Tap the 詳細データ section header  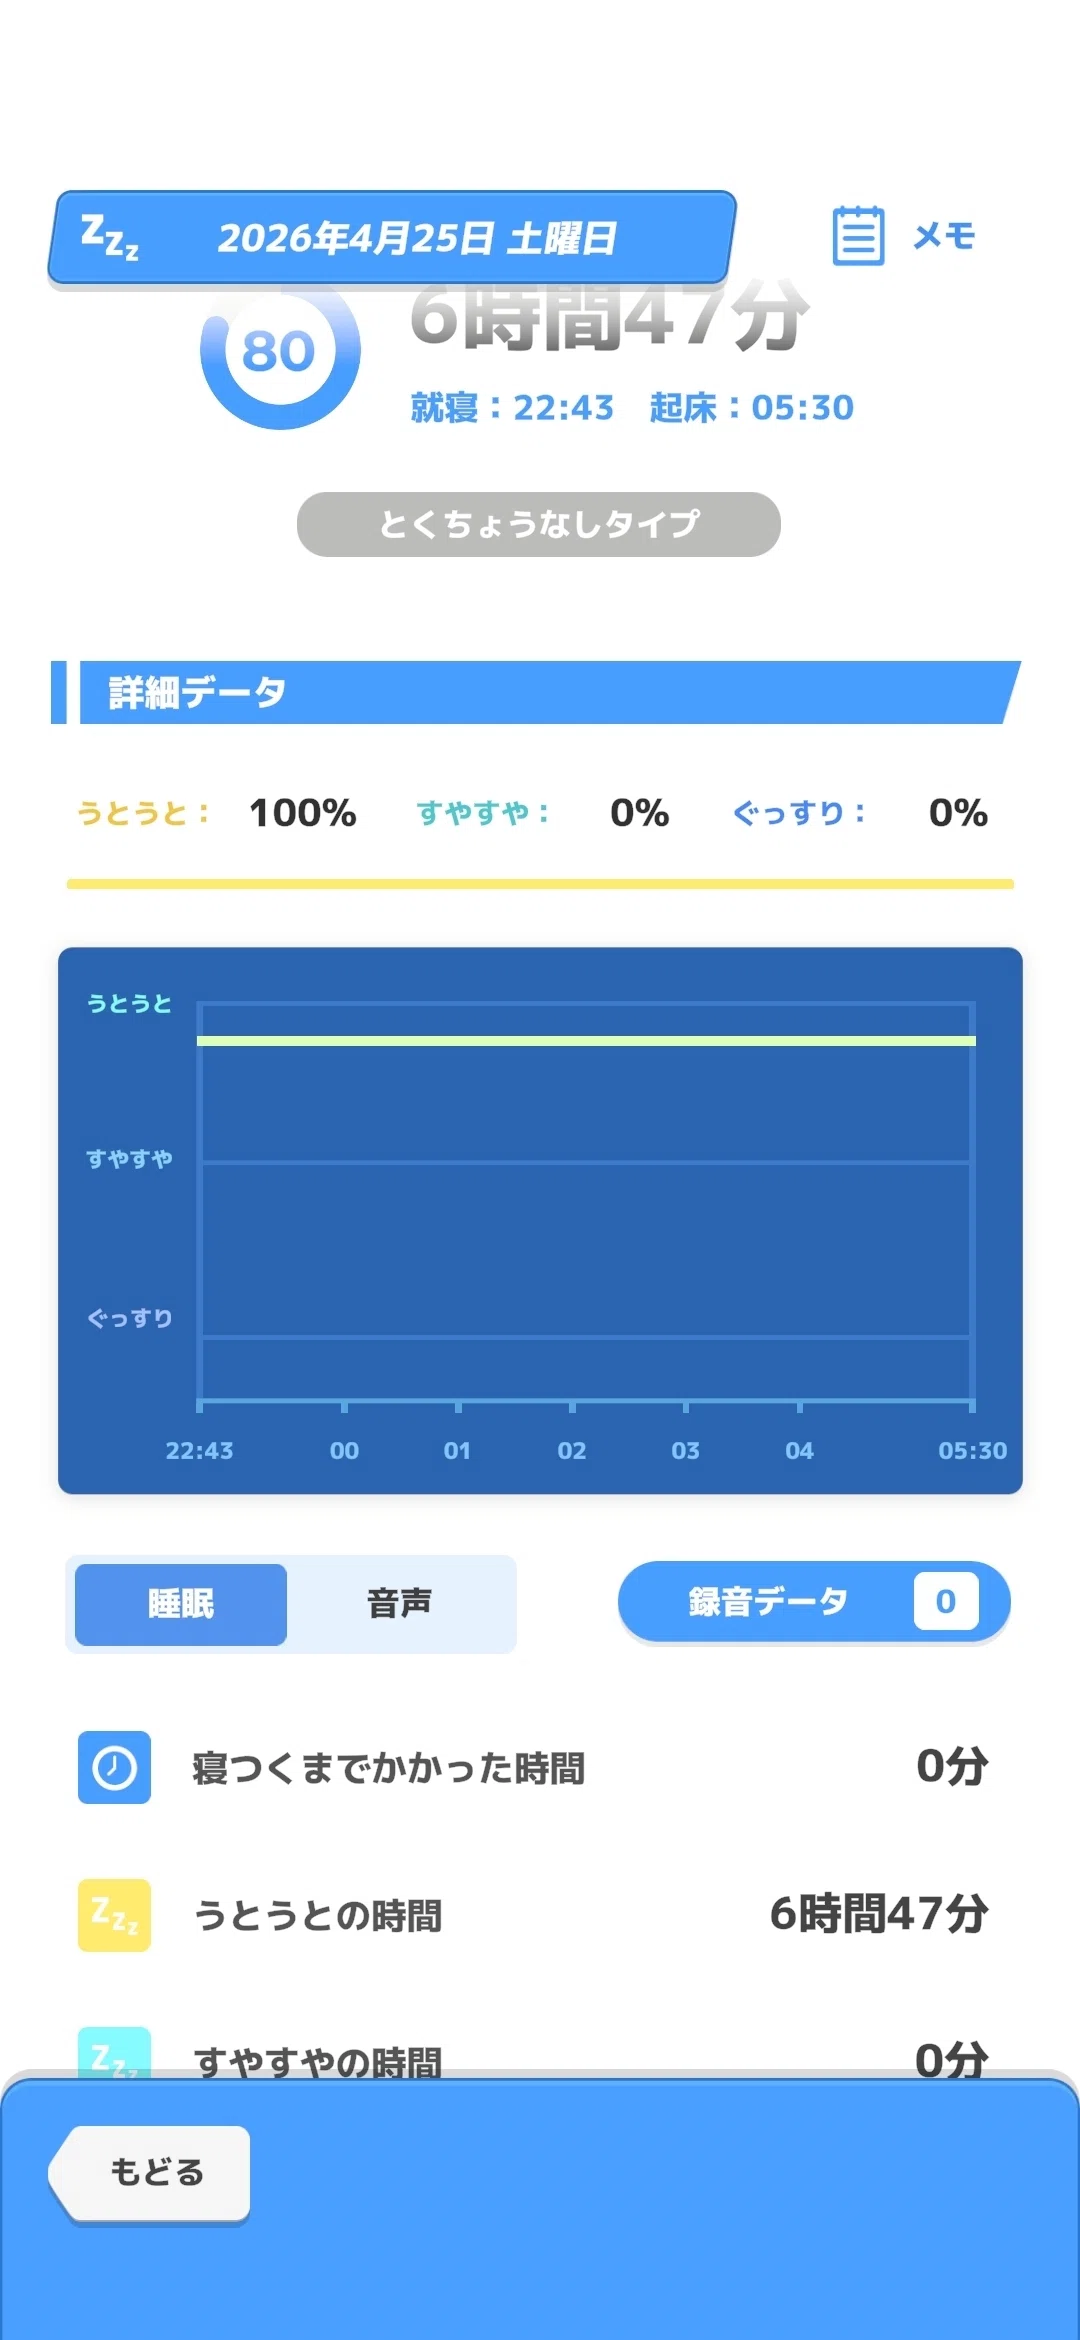(x=536, y=692)
